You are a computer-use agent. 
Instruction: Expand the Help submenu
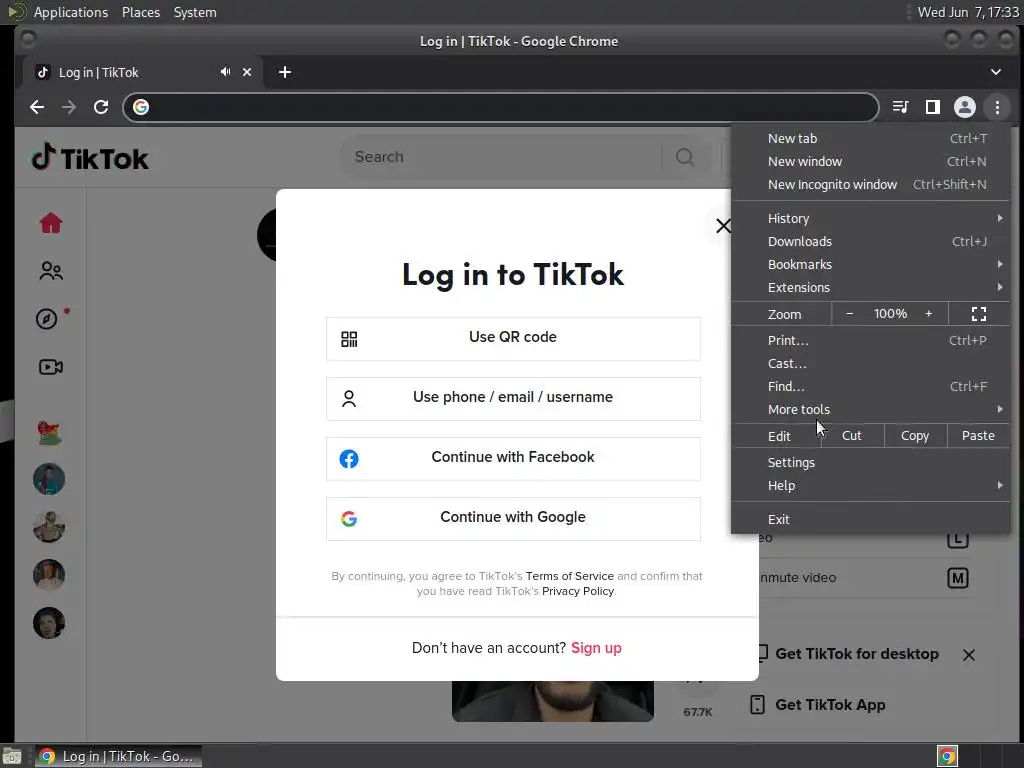click(871, 486)
